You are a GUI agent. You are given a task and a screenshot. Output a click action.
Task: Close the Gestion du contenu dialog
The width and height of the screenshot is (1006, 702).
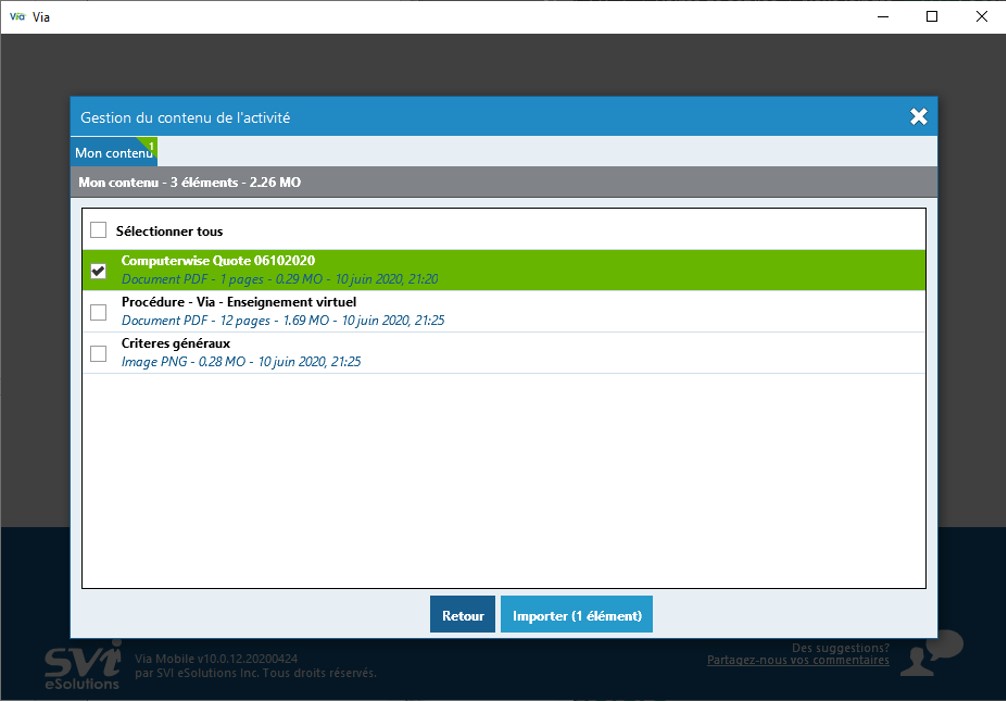click(918, 116)
